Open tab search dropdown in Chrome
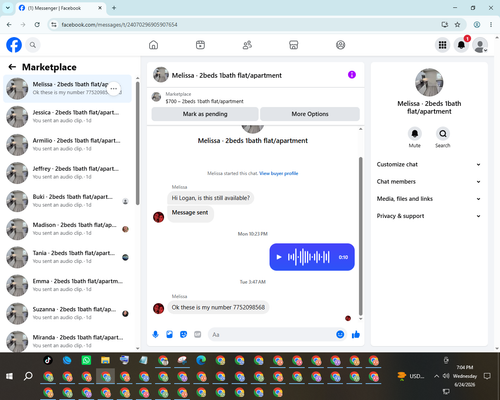 [x=8, y=8]
